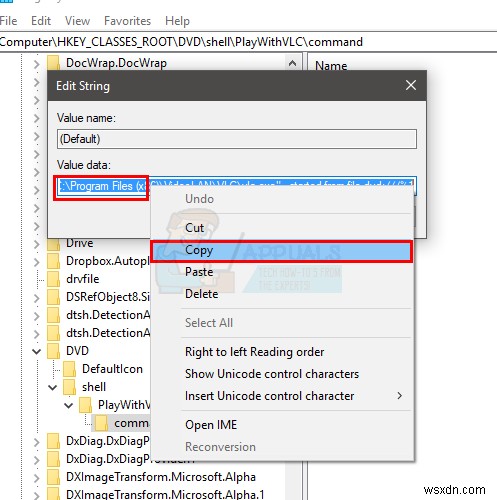Open the Favorites menu
The height and width of the screenshot is (500, 497).
pos(127,21)
